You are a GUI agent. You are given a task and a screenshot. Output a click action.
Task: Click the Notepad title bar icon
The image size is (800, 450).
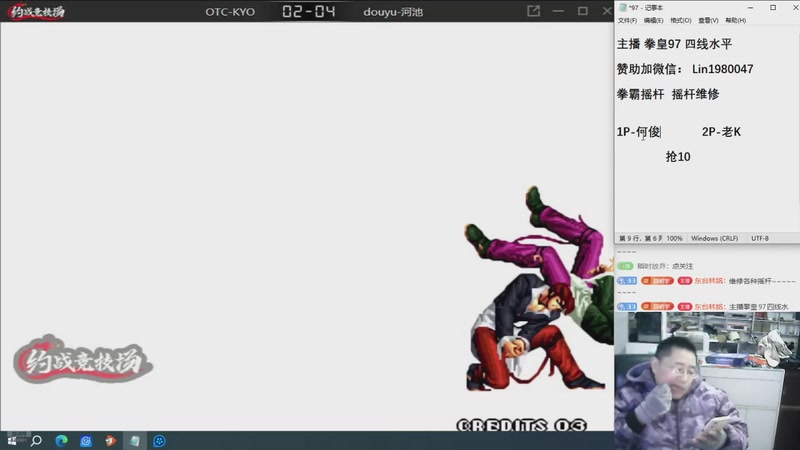tap(622, 8)
